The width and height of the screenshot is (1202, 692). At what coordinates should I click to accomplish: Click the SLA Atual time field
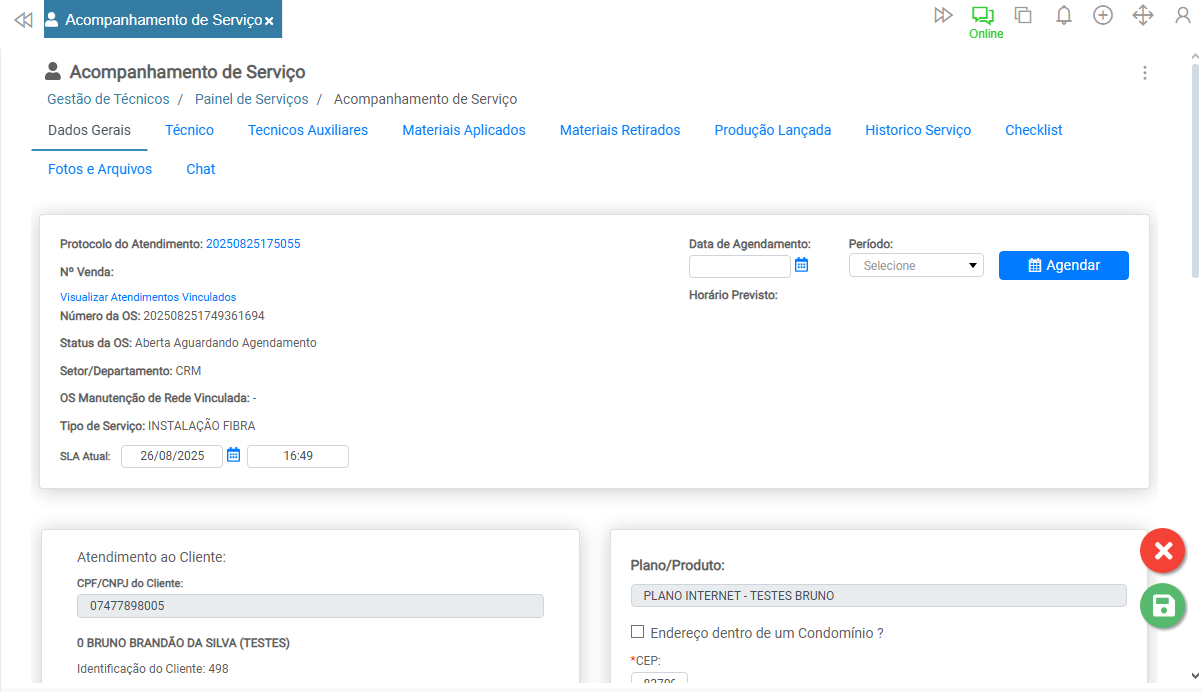tap(298, 456)
